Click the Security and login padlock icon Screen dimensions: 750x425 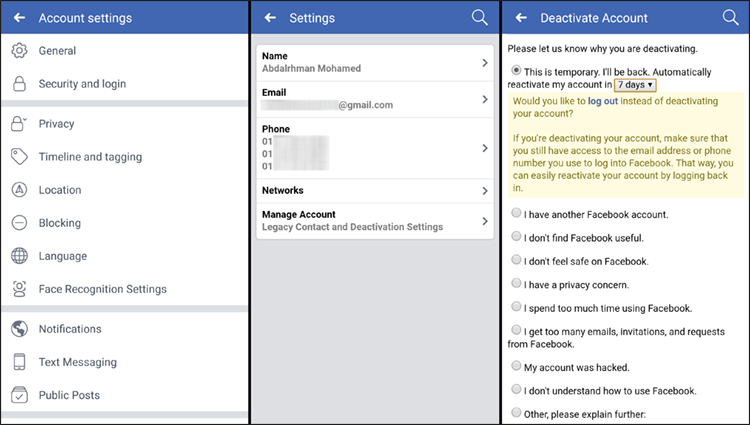coord(19,84)
